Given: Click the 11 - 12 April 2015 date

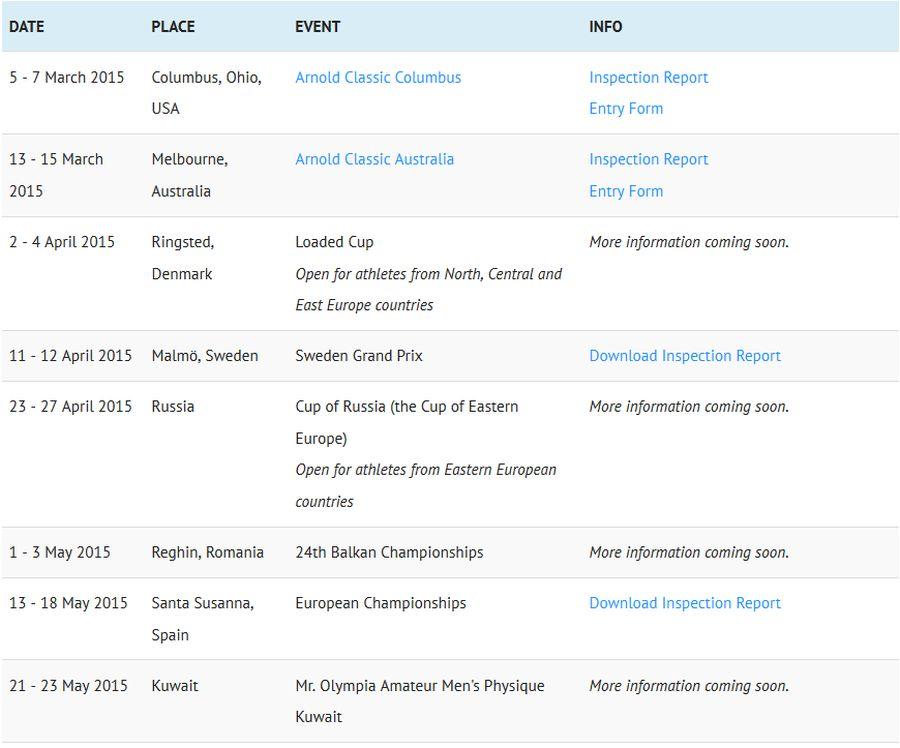Looking at the screenshot, I should coord(70,356).
